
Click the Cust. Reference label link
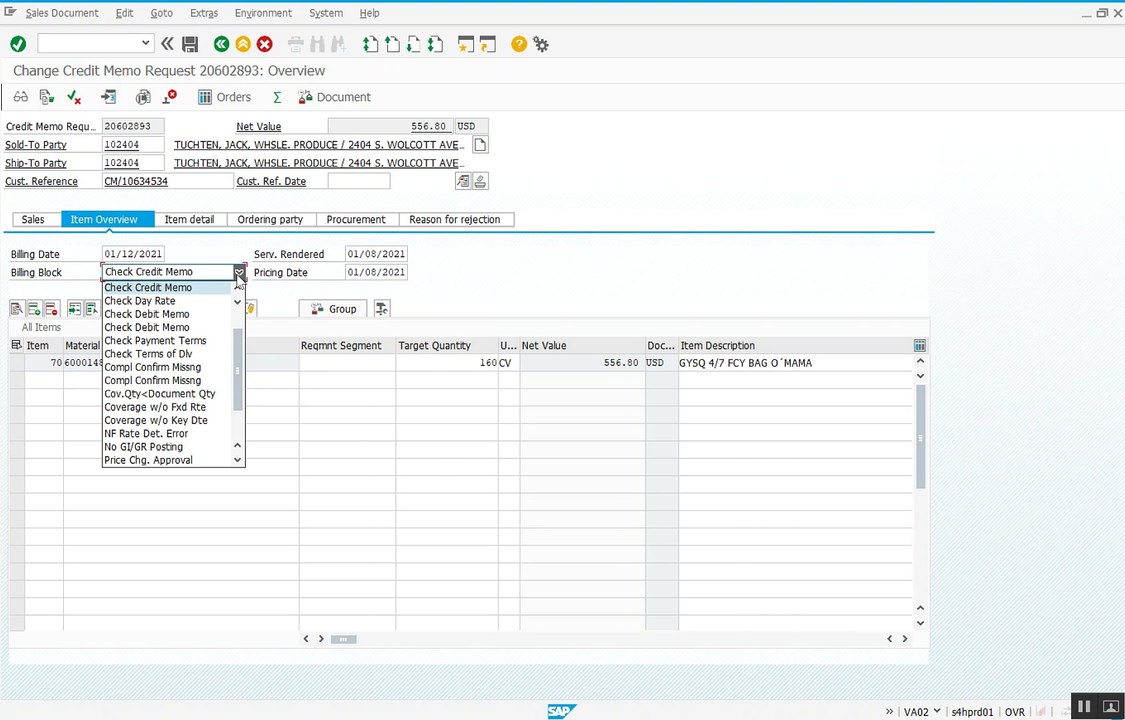tap(42, 181)
